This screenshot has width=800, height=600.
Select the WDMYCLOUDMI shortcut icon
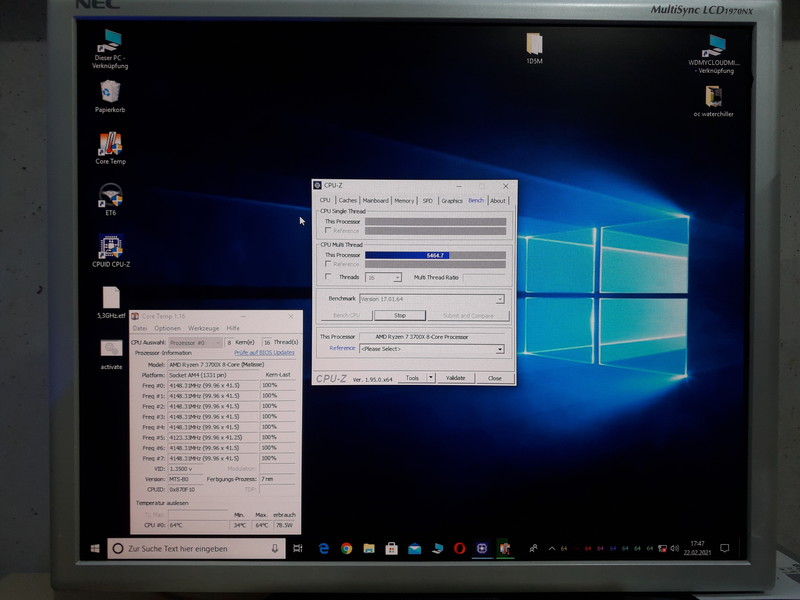(714, 54)
